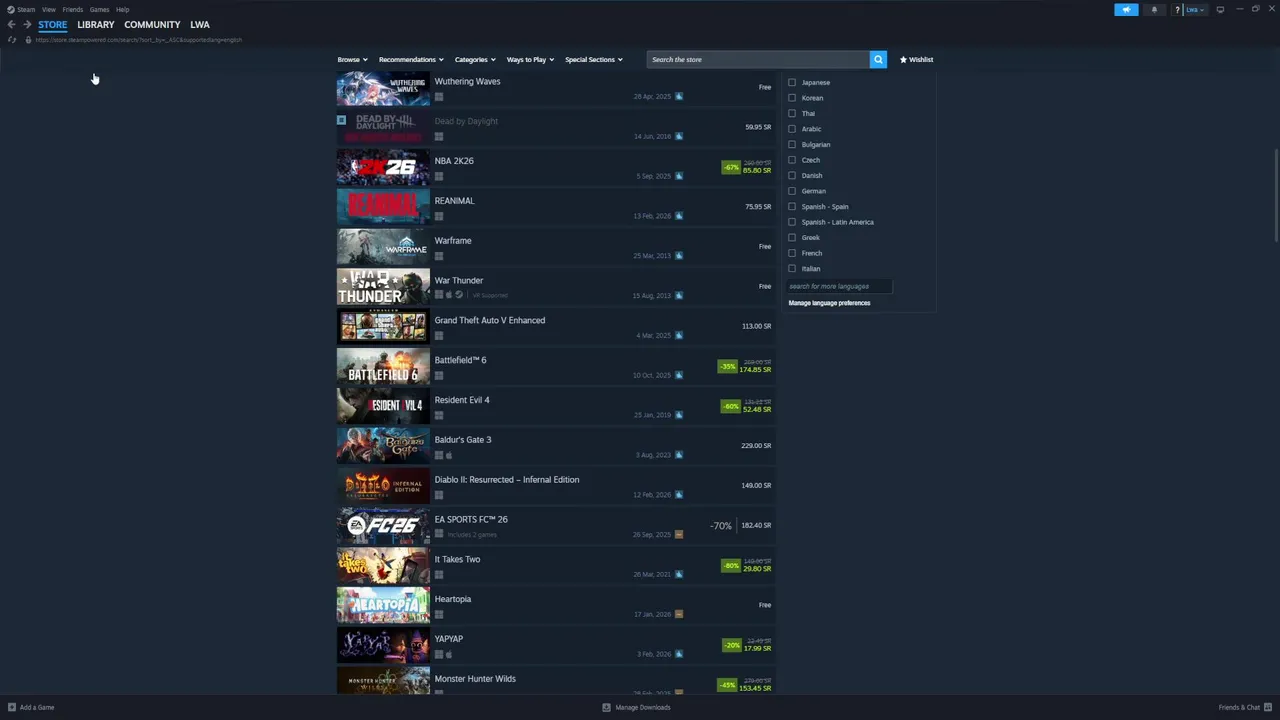Enable the Japanese language checkbox
Image resolution: width=1280 pixels, height=720 pixels.
[x=792, y=82]
